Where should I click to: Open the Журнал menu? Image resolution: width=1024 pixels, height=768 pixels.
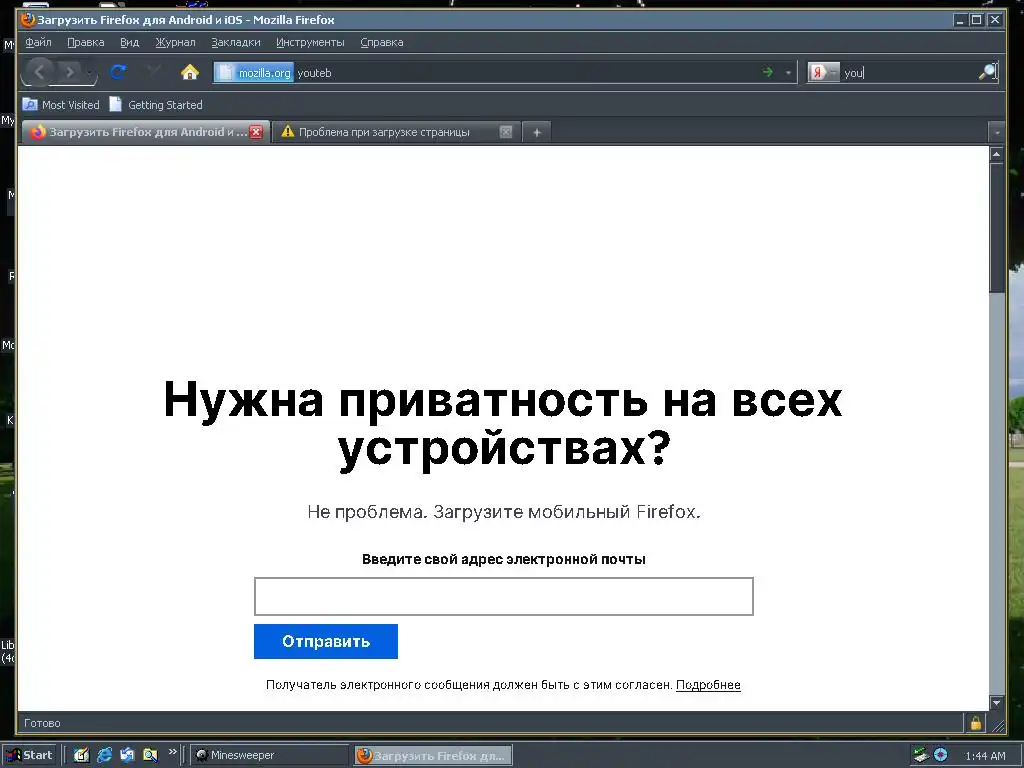175,42
